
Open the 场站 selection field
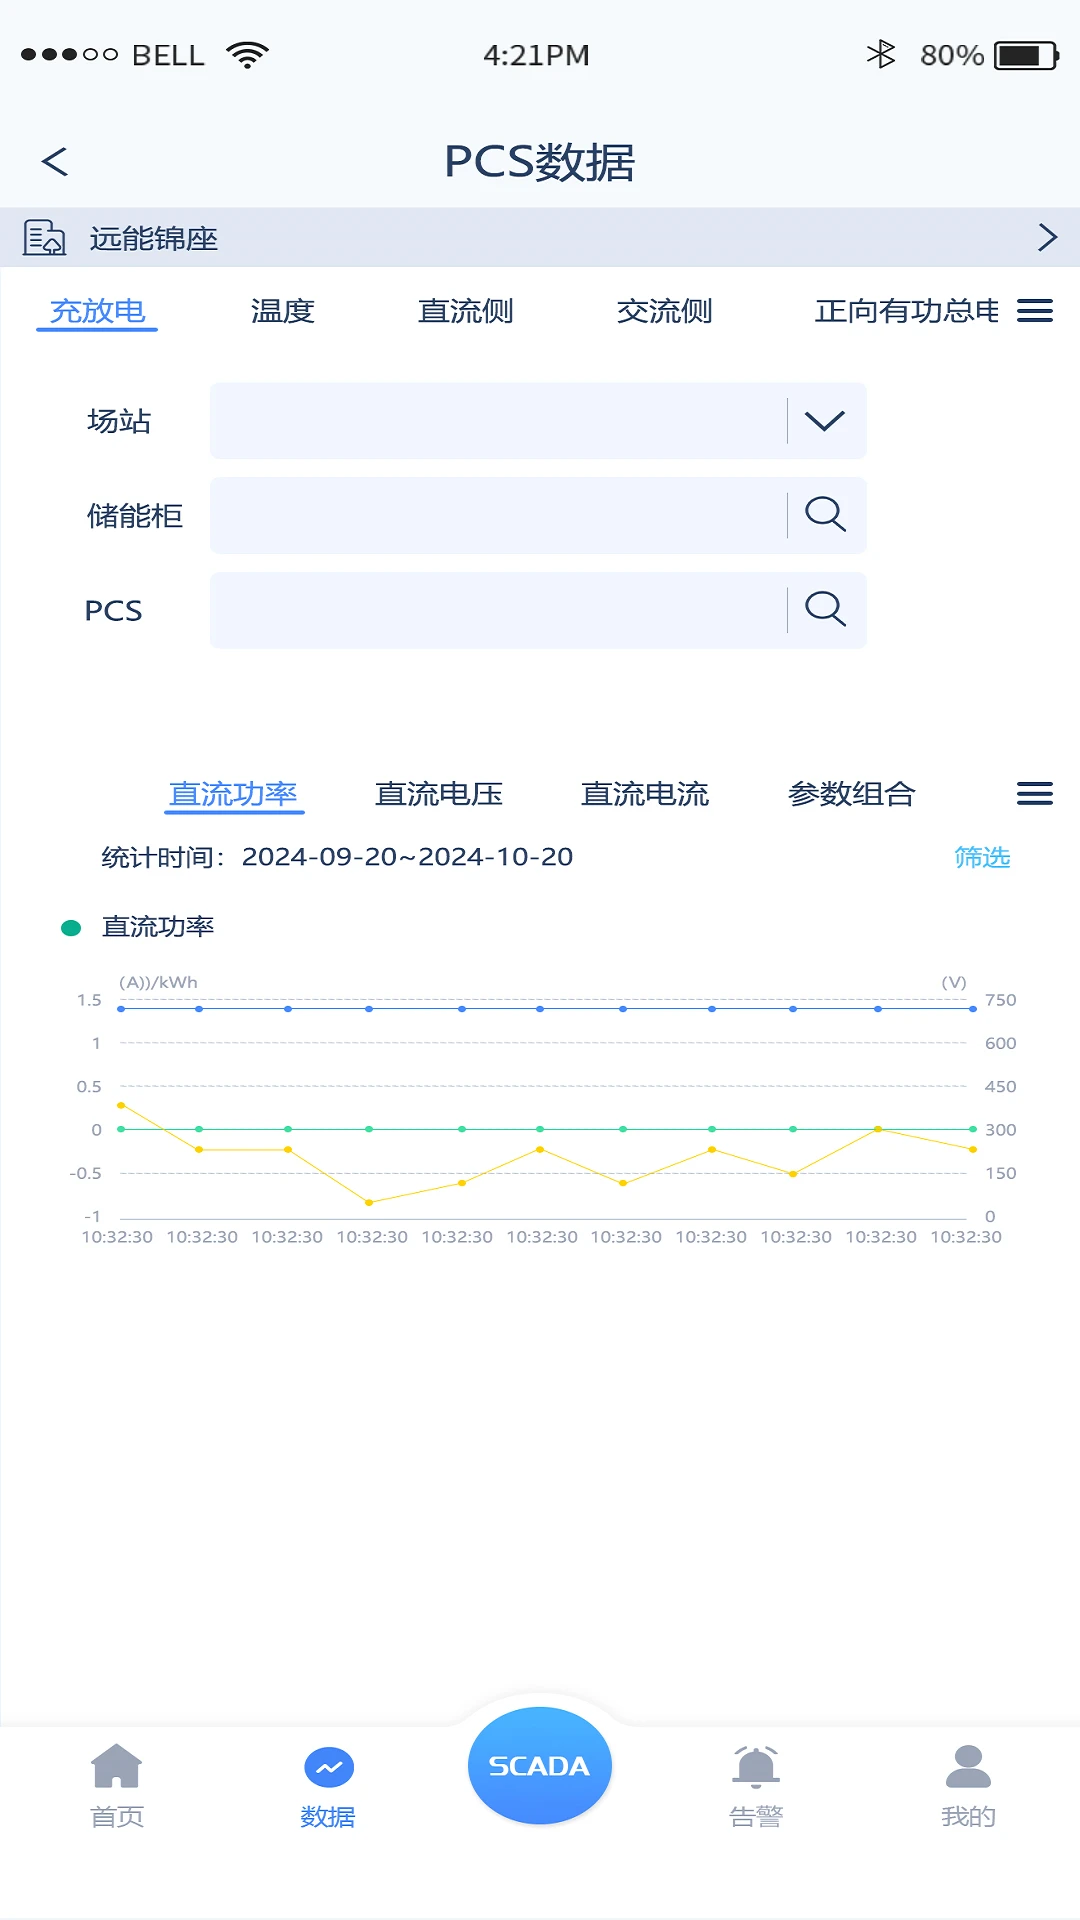click(498, 421)
